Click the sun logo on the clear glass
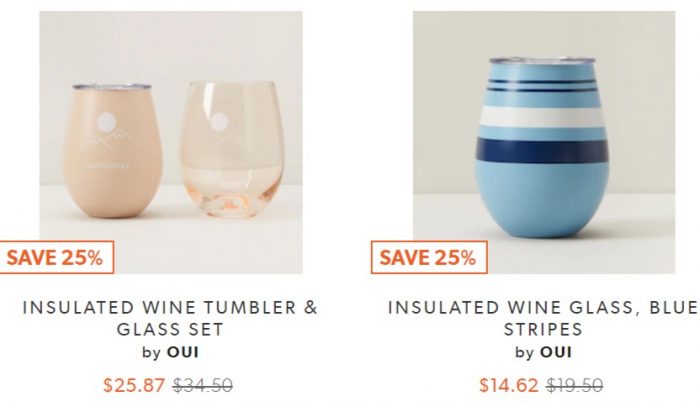Viewport: 700px width, 402px height. tap(219, 122)
